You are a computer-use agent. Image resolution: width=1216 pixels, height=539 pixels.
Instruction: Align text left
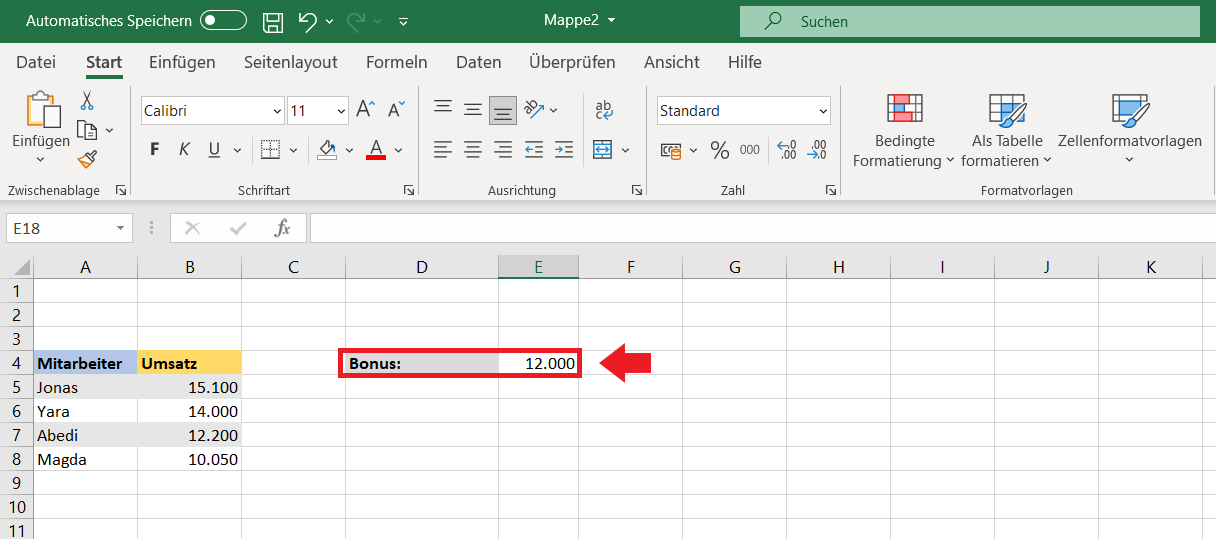tap(443, 150)
